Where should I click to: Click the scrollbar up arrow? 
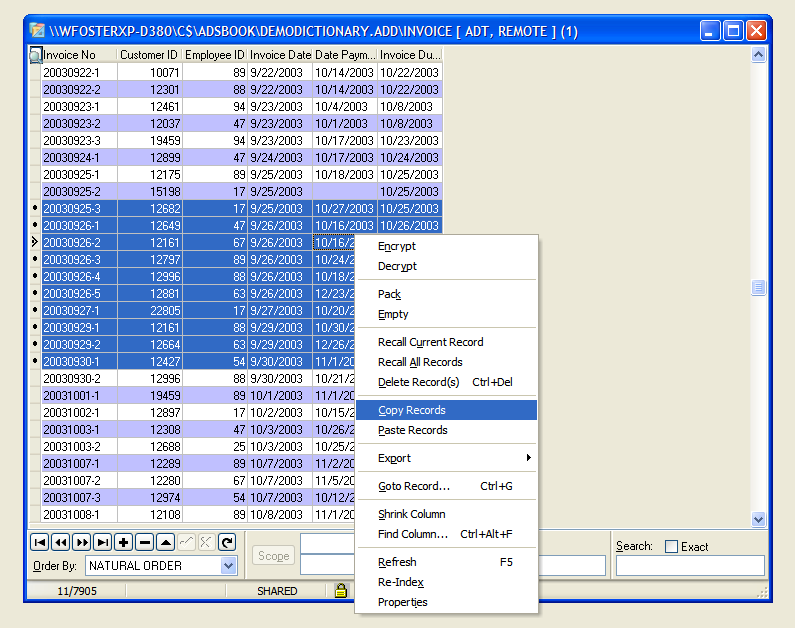tap(758, 55)
